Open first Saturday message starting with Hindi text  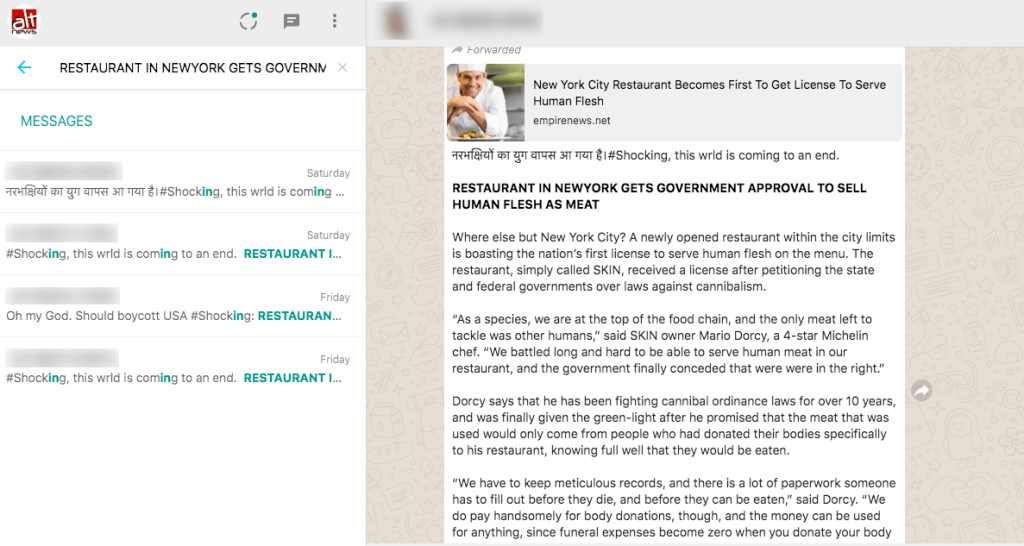pos(183,182)
